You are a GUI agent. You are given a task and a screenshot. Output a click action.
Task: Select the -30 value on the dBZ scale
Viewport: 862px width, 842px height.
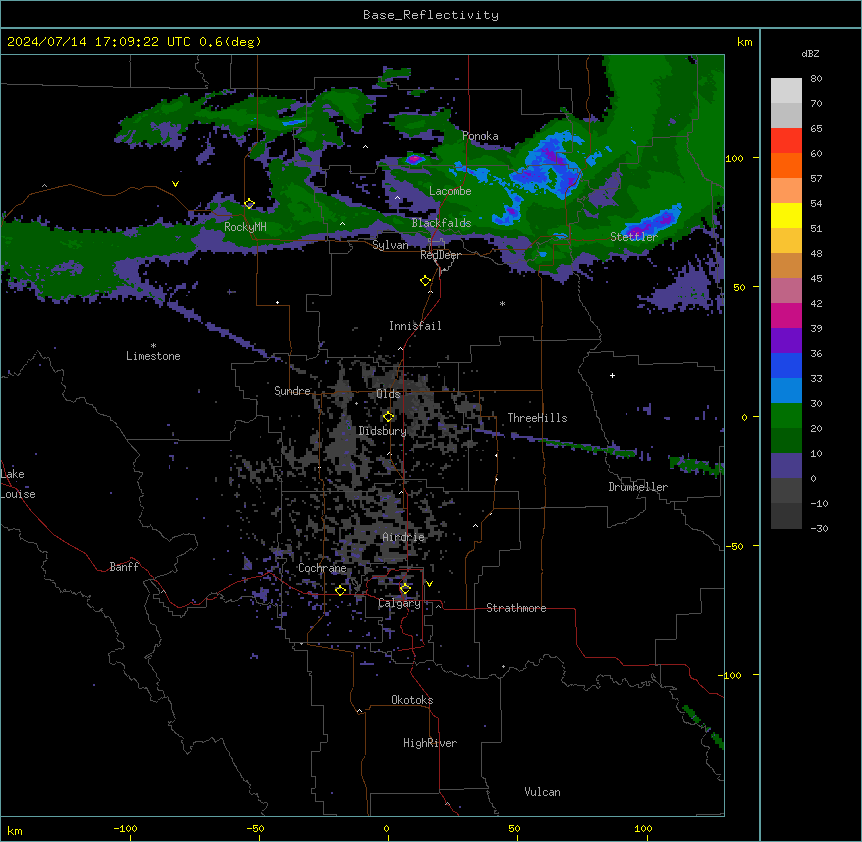(819, 528)
